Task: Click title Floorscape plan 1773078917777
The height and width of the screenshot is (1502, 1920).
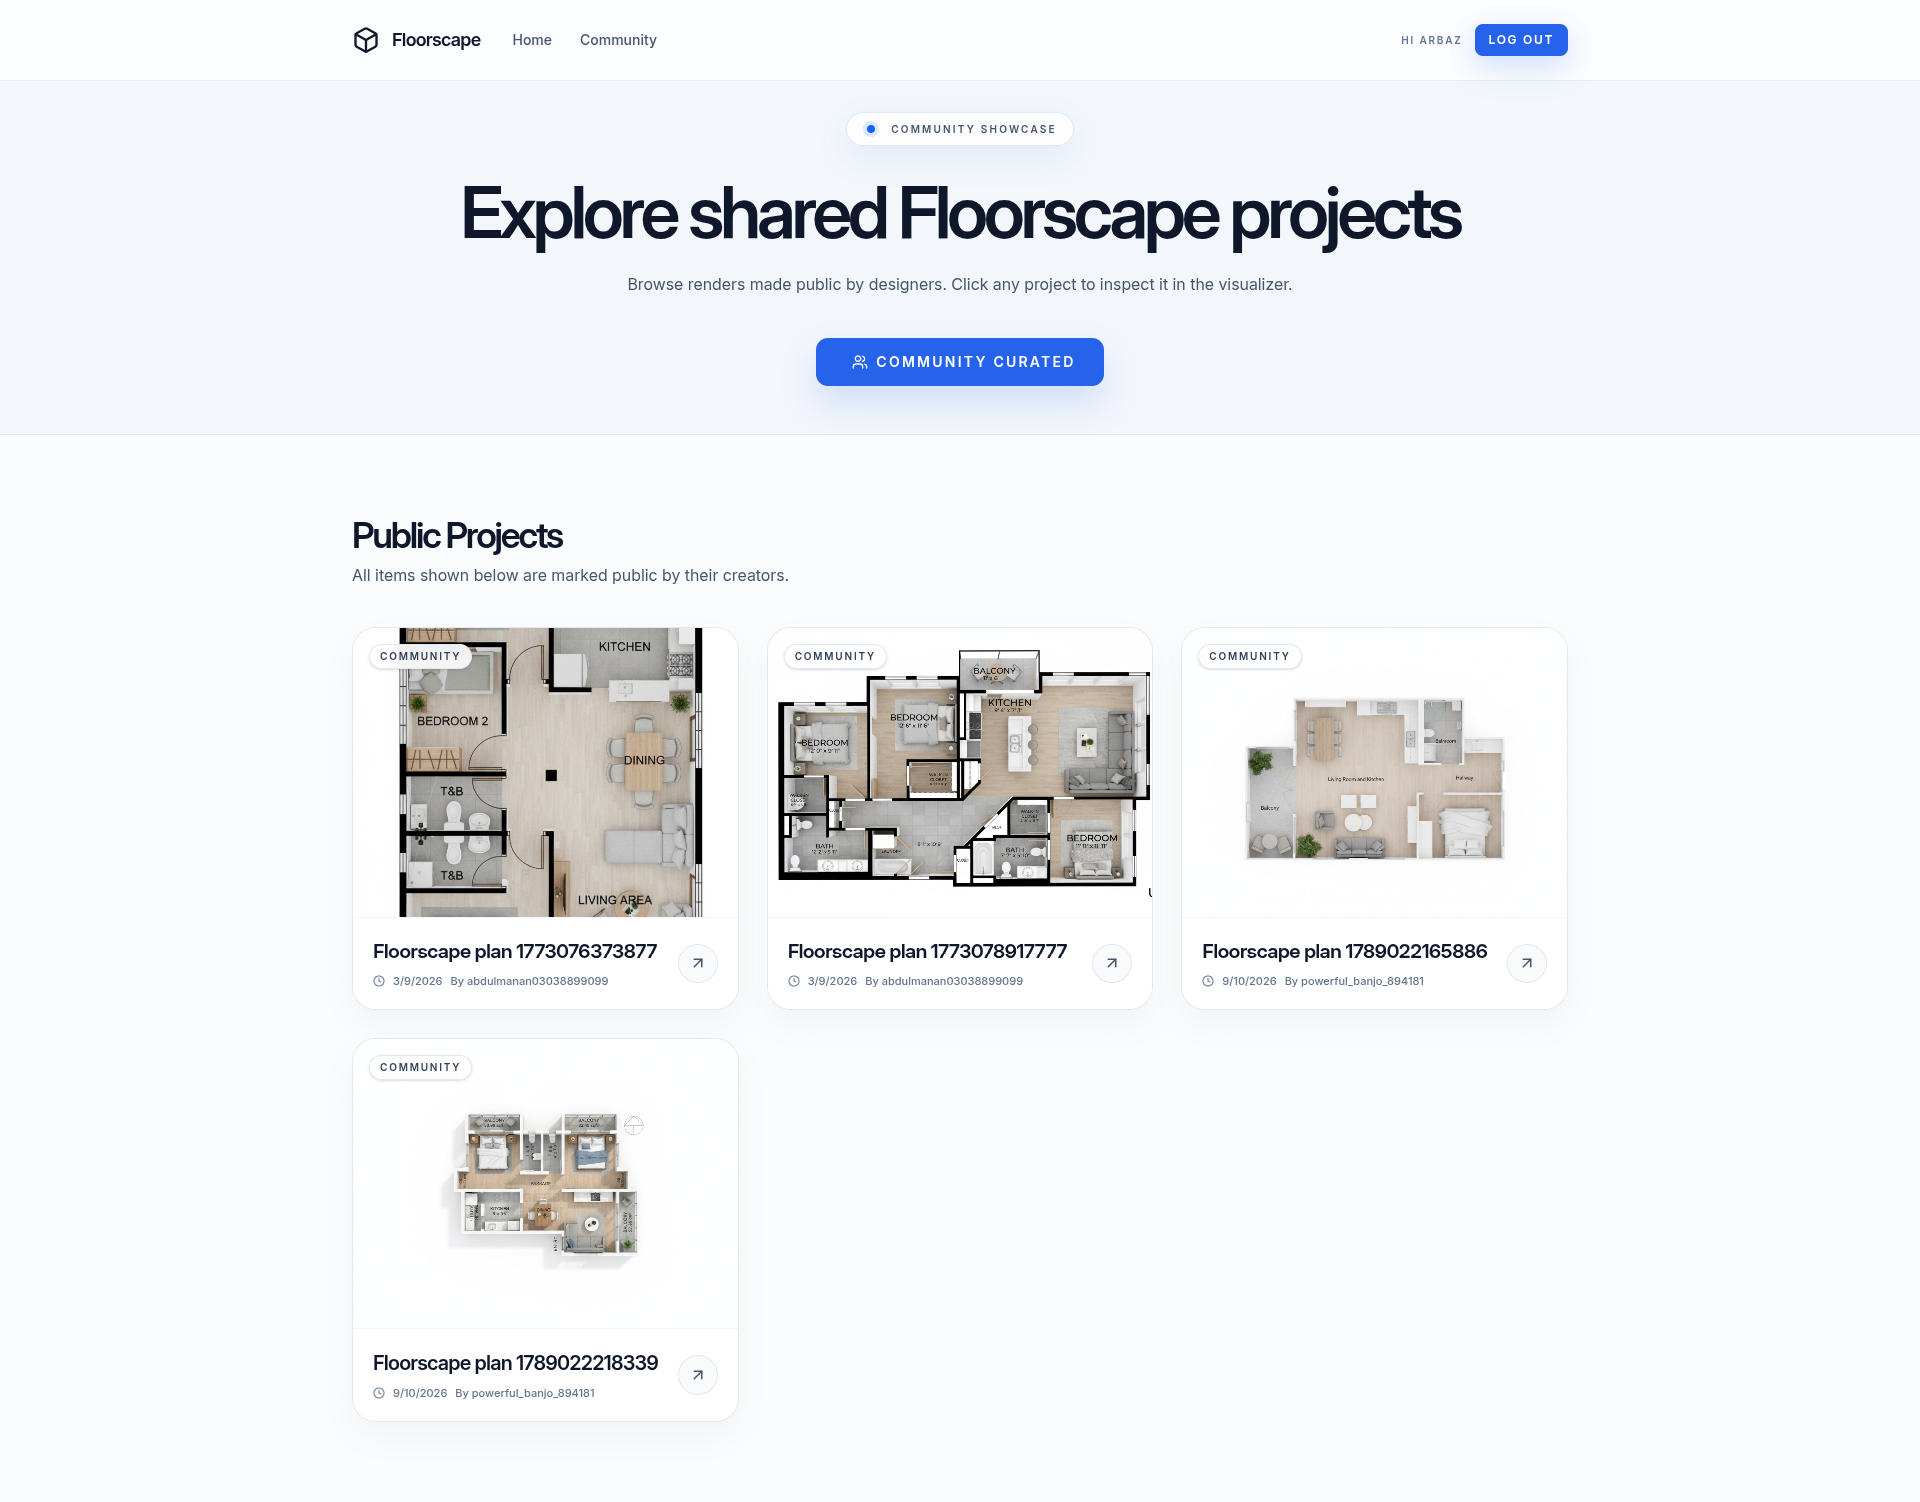Action: pyautogui.click(x=927, y=951)
